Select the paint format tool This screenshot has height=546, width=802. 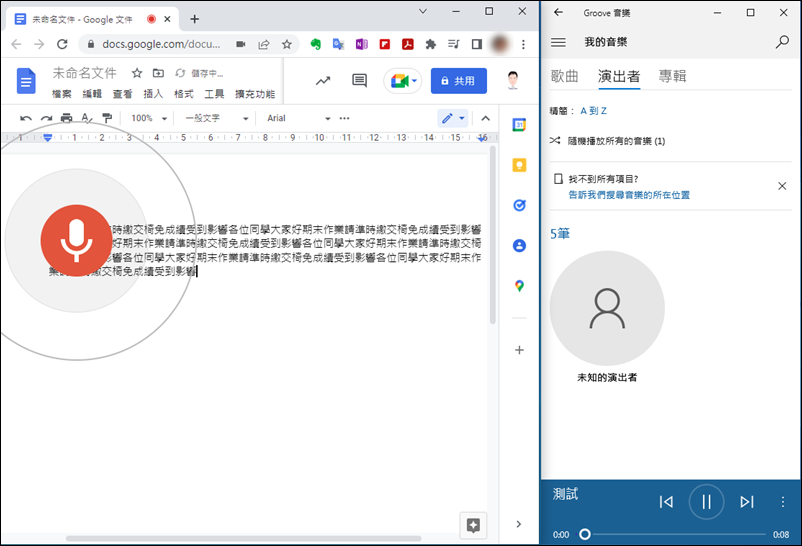[107, 118]
